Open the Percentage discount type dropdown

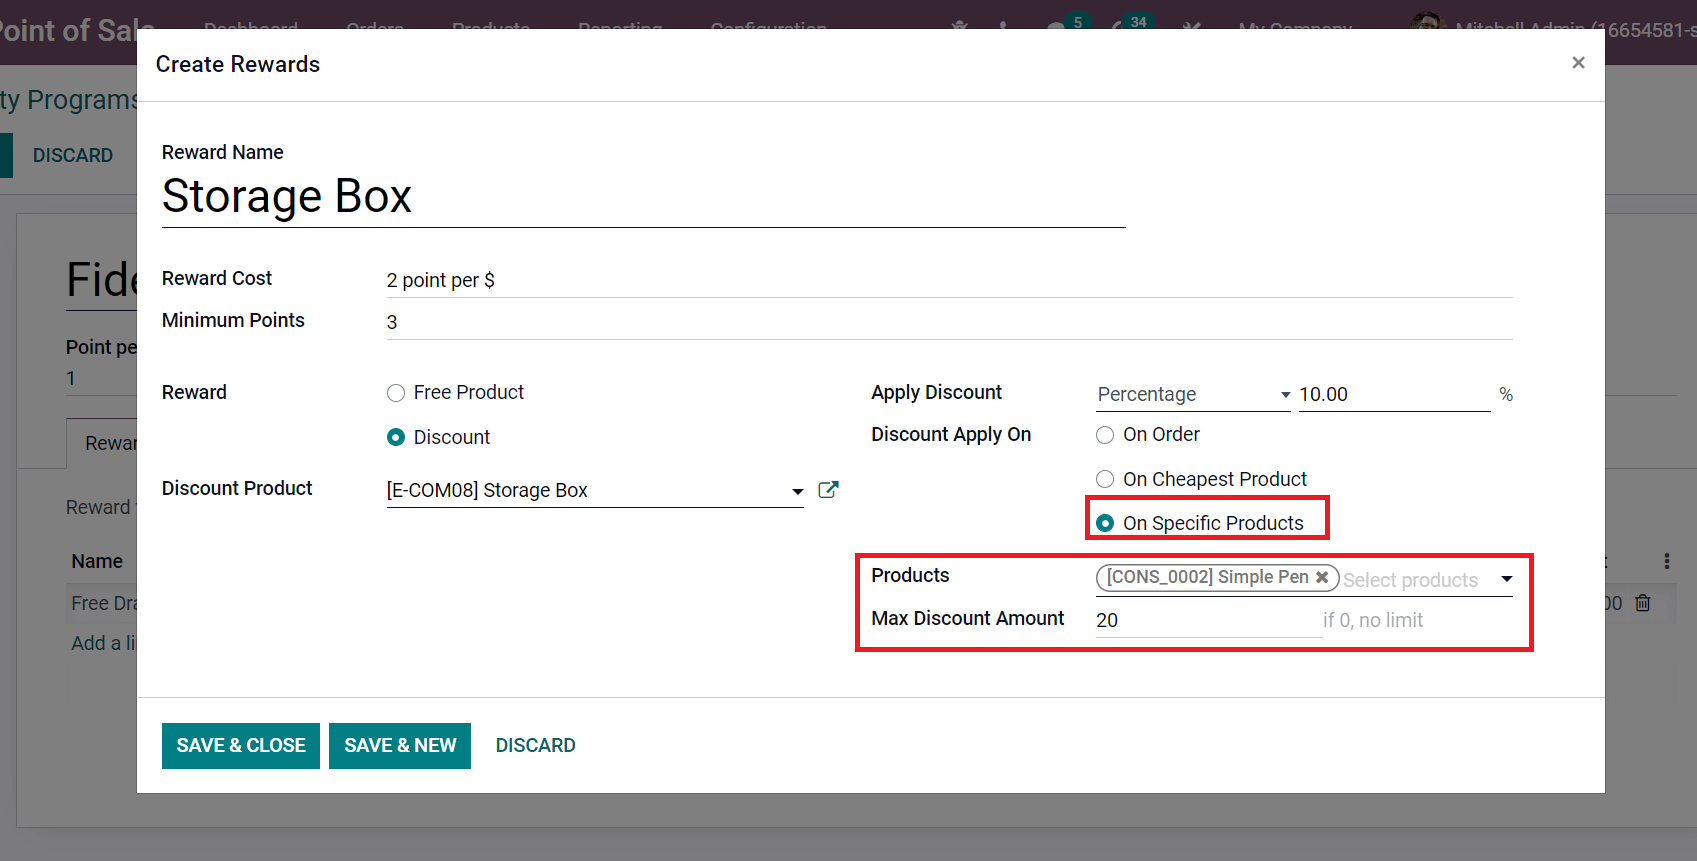pyautogui.click(x=1193, y=394)
